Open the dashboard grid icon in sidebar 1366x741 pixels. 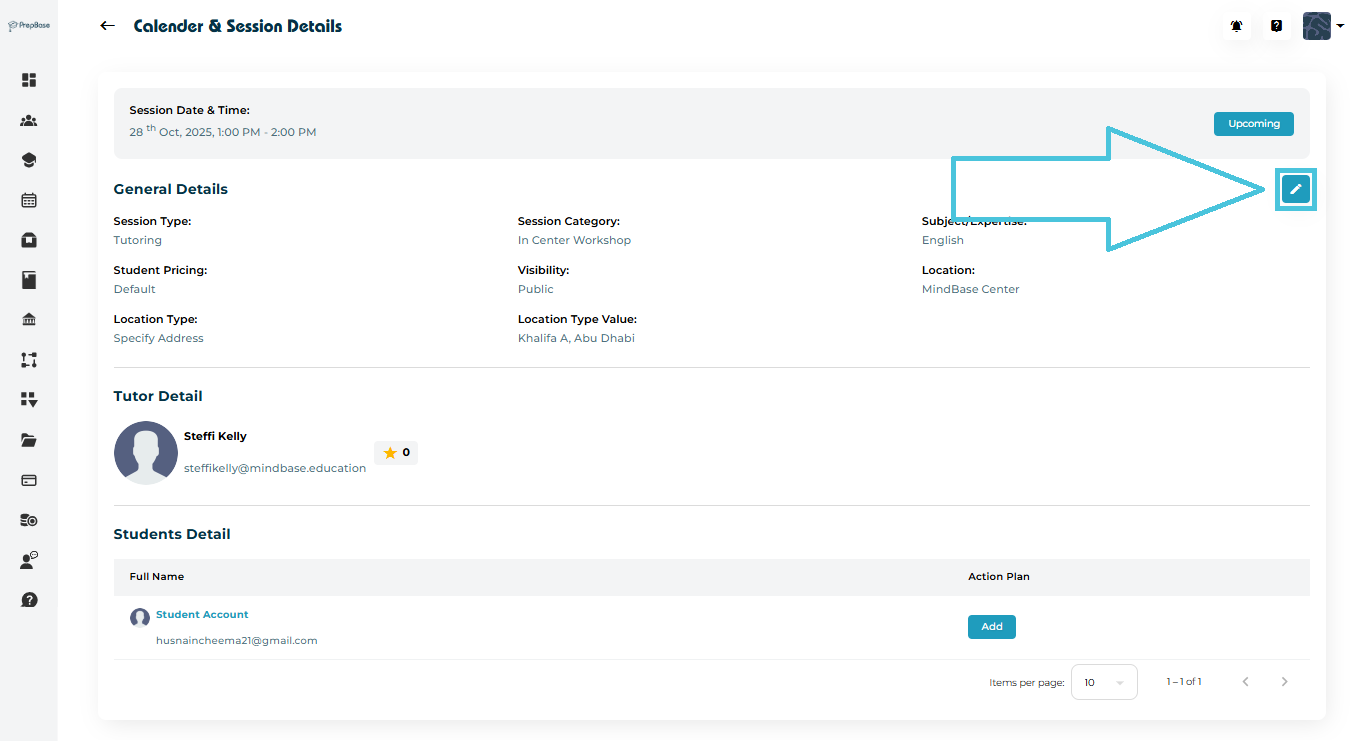click(x=29, y=80)
